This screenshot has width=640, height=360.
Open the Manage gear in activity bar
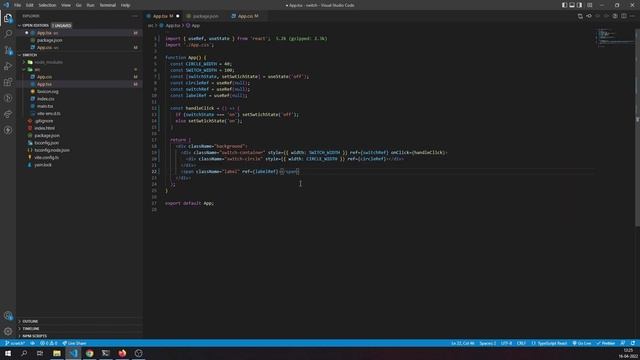(x=8, y=331)
